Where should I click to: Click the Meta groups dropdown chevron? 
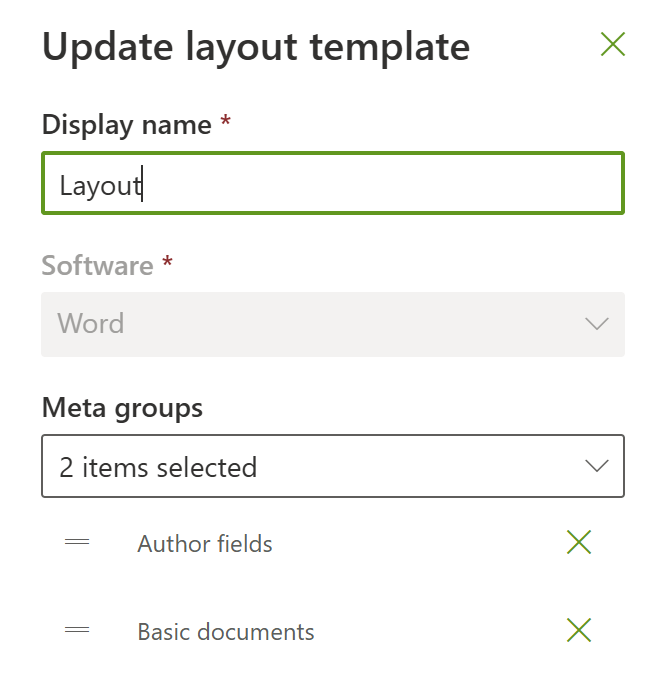point(597,466)
